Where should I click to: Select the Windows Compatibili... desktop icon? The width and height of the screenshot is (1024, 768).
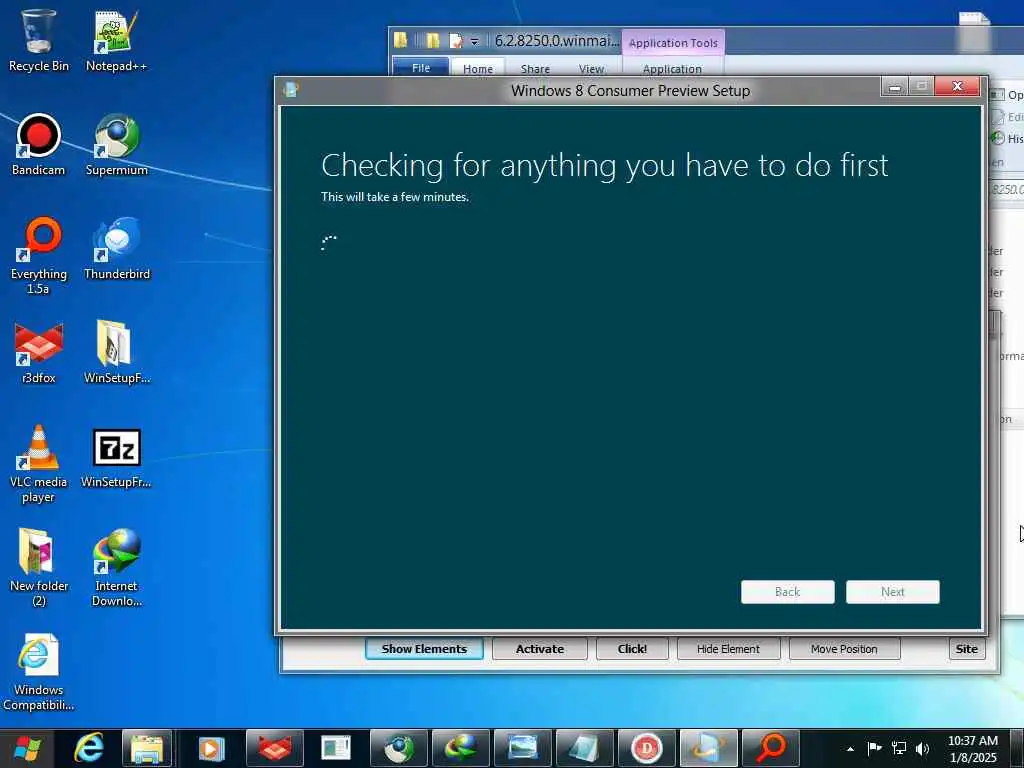38,672
